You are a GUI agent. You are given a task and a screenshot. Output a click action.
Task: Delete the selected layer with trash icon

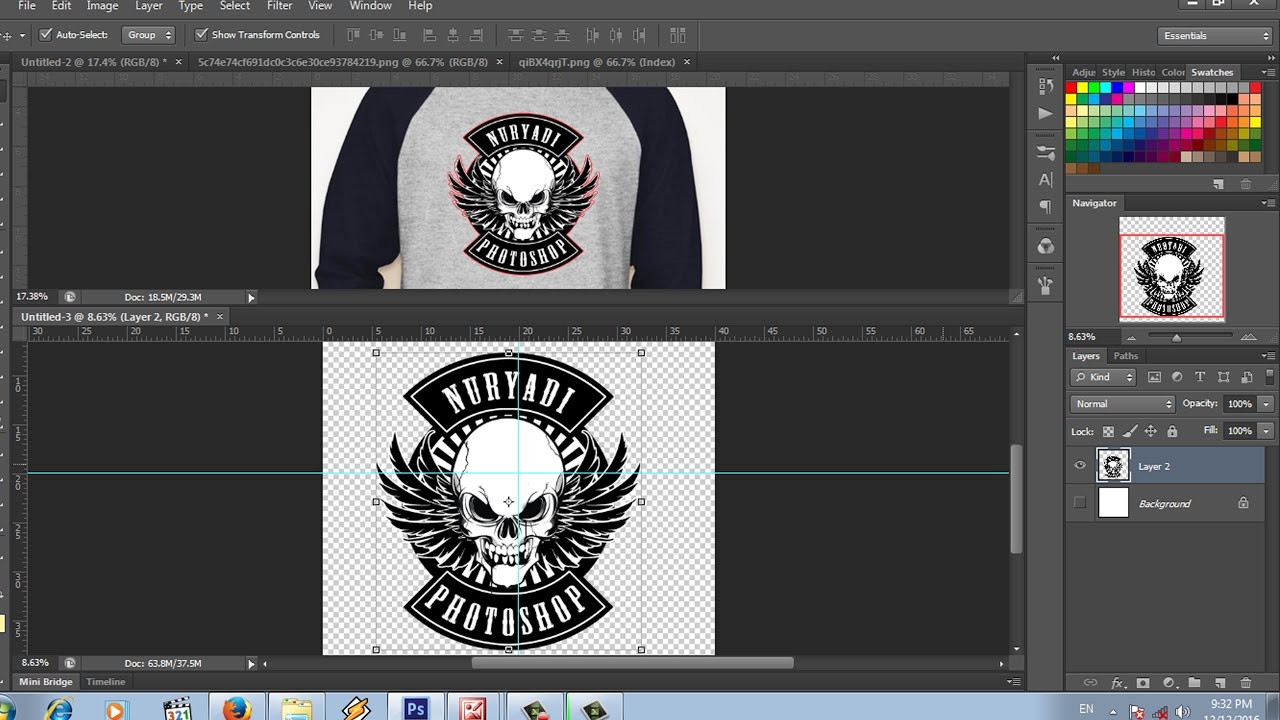pyautogui.click(x=1246, y=683)
